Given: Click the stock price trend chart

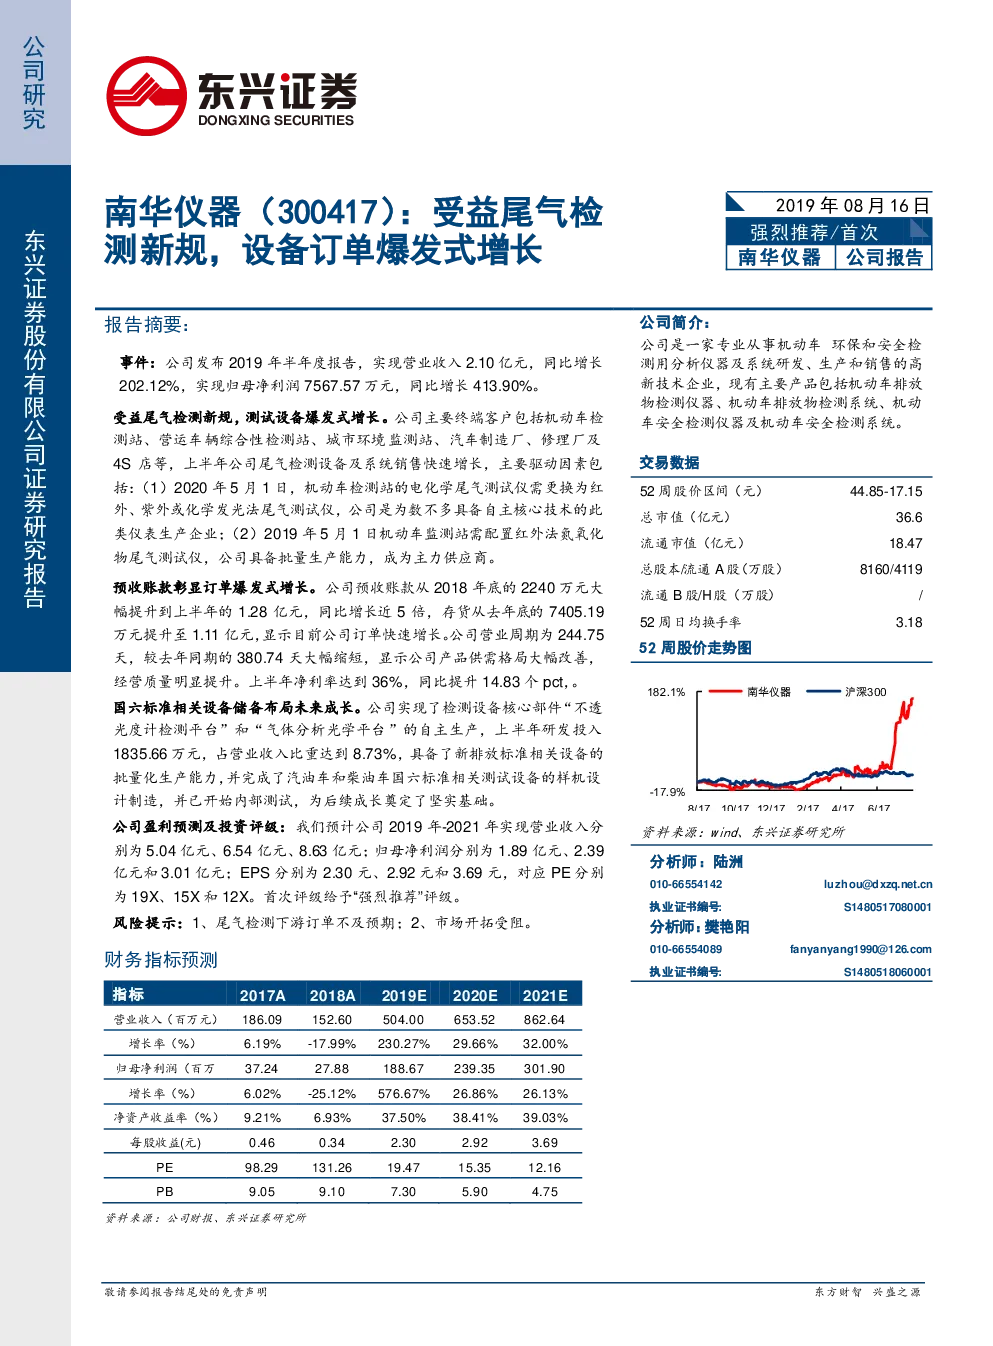Looking at the screenshot, I should 781,746.
